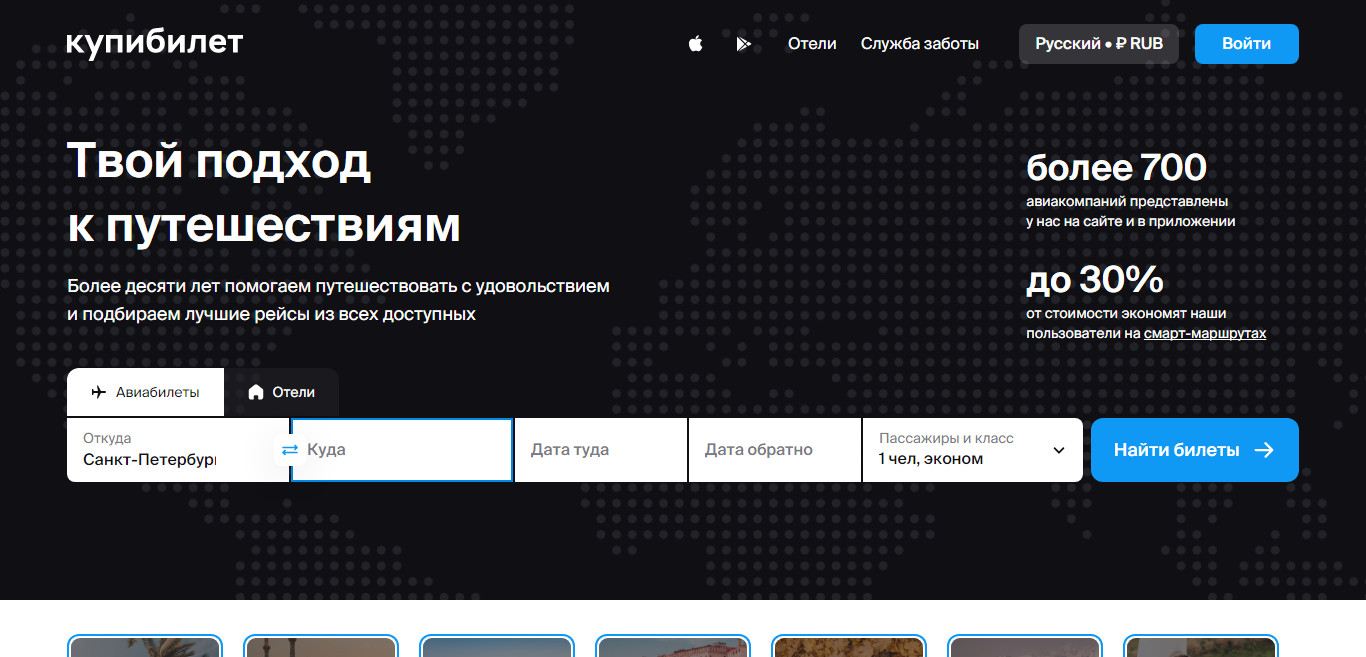Open the Apple App Store link icon
This screenshot has height=657, width=1366.
coord(696,44)
